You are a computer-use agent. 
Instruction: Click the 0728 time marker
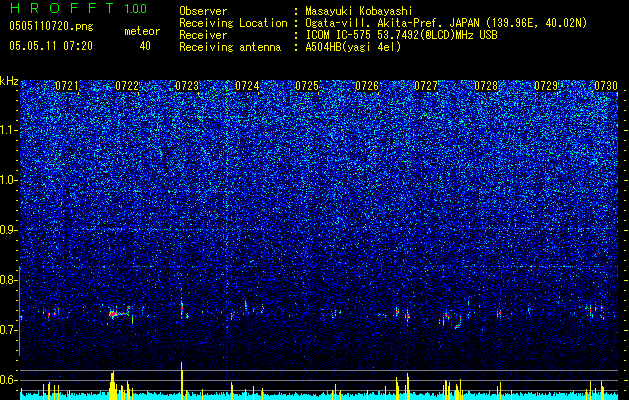[x=486, y=86]
